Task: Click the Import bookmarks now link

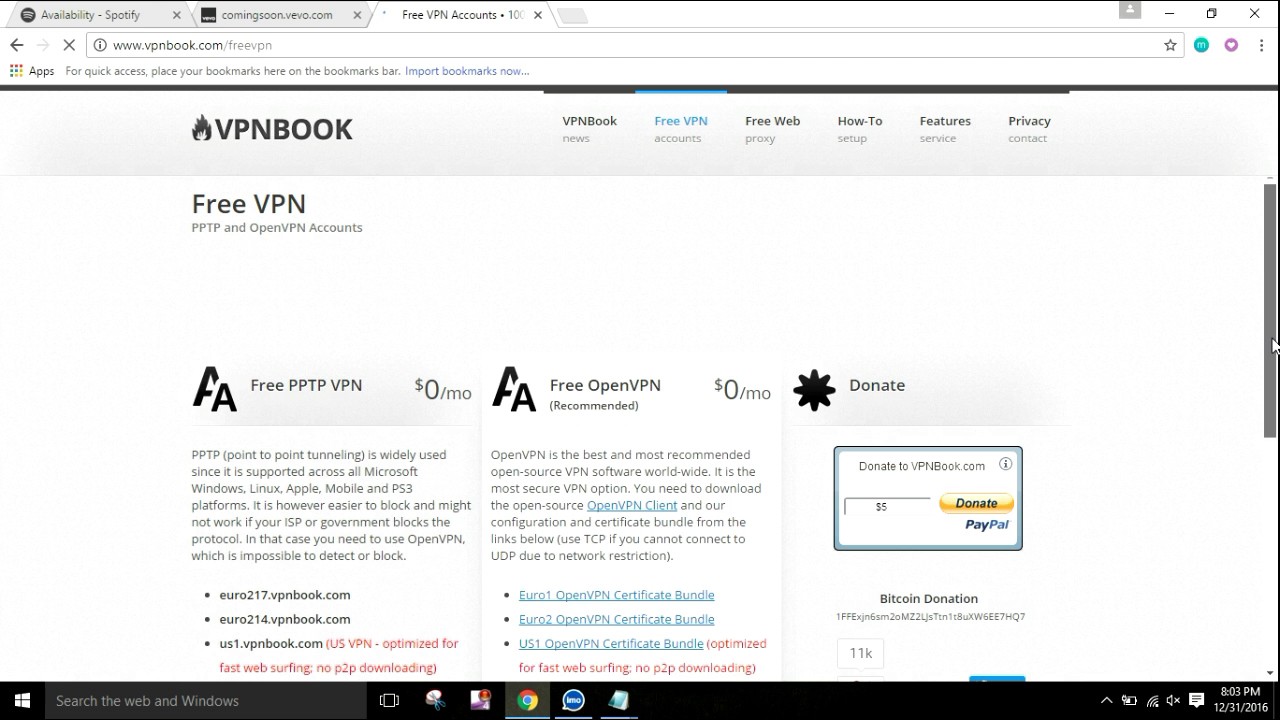Action: coord(467,71)
